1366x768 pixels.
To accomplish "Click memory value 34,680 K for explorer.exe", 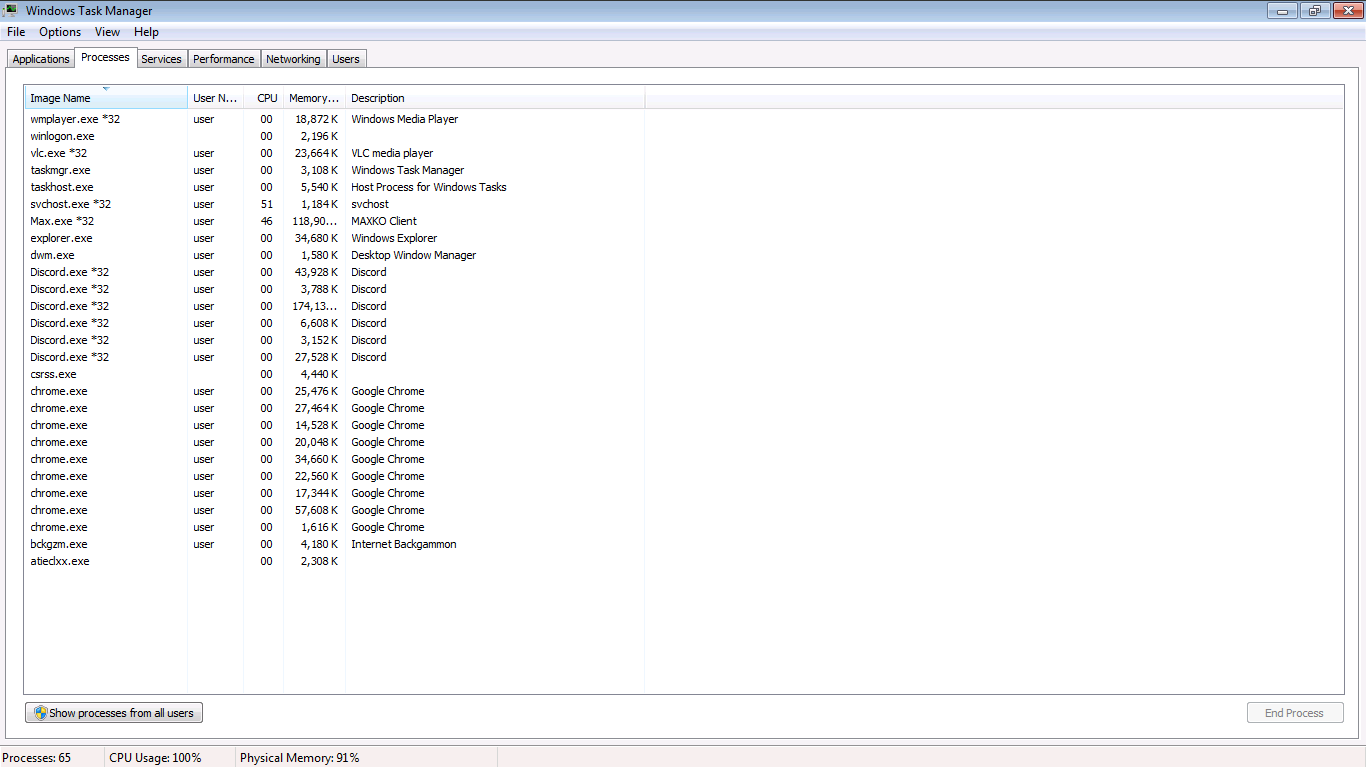I will pos(316,238).
